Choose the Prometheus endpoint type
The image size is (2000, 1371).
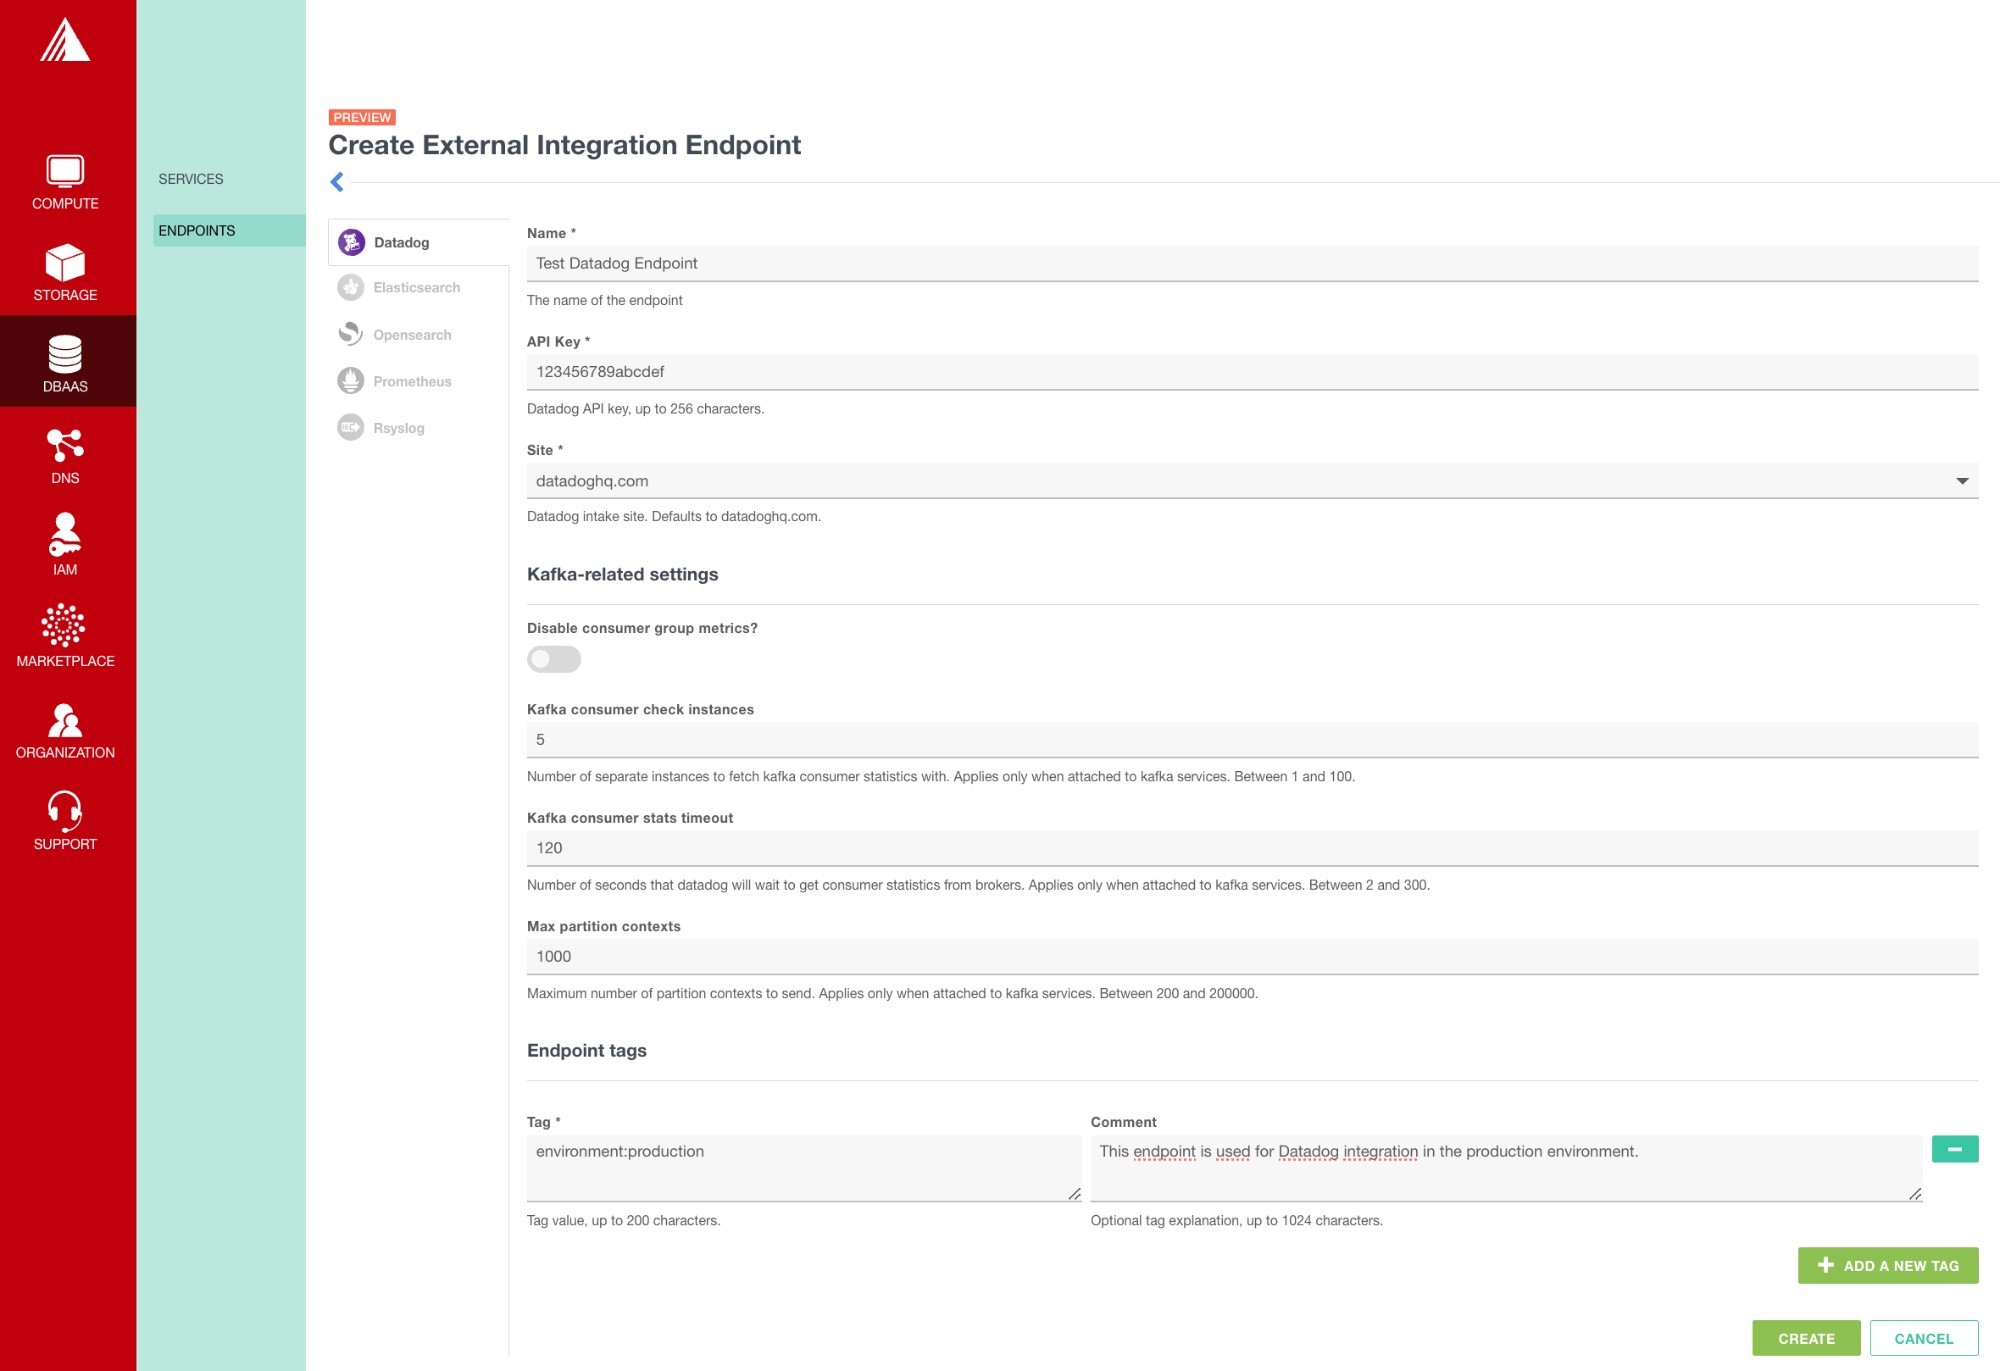412,381
